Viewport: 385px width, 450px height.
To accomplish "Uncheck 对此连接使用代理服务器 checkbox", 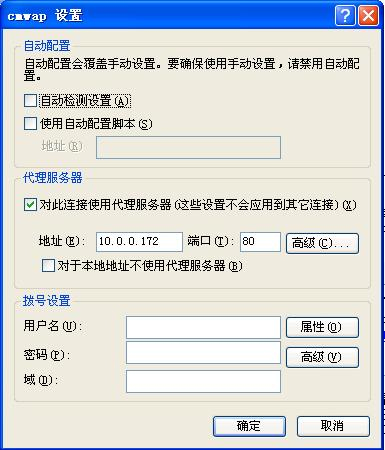I will [30, 204].
